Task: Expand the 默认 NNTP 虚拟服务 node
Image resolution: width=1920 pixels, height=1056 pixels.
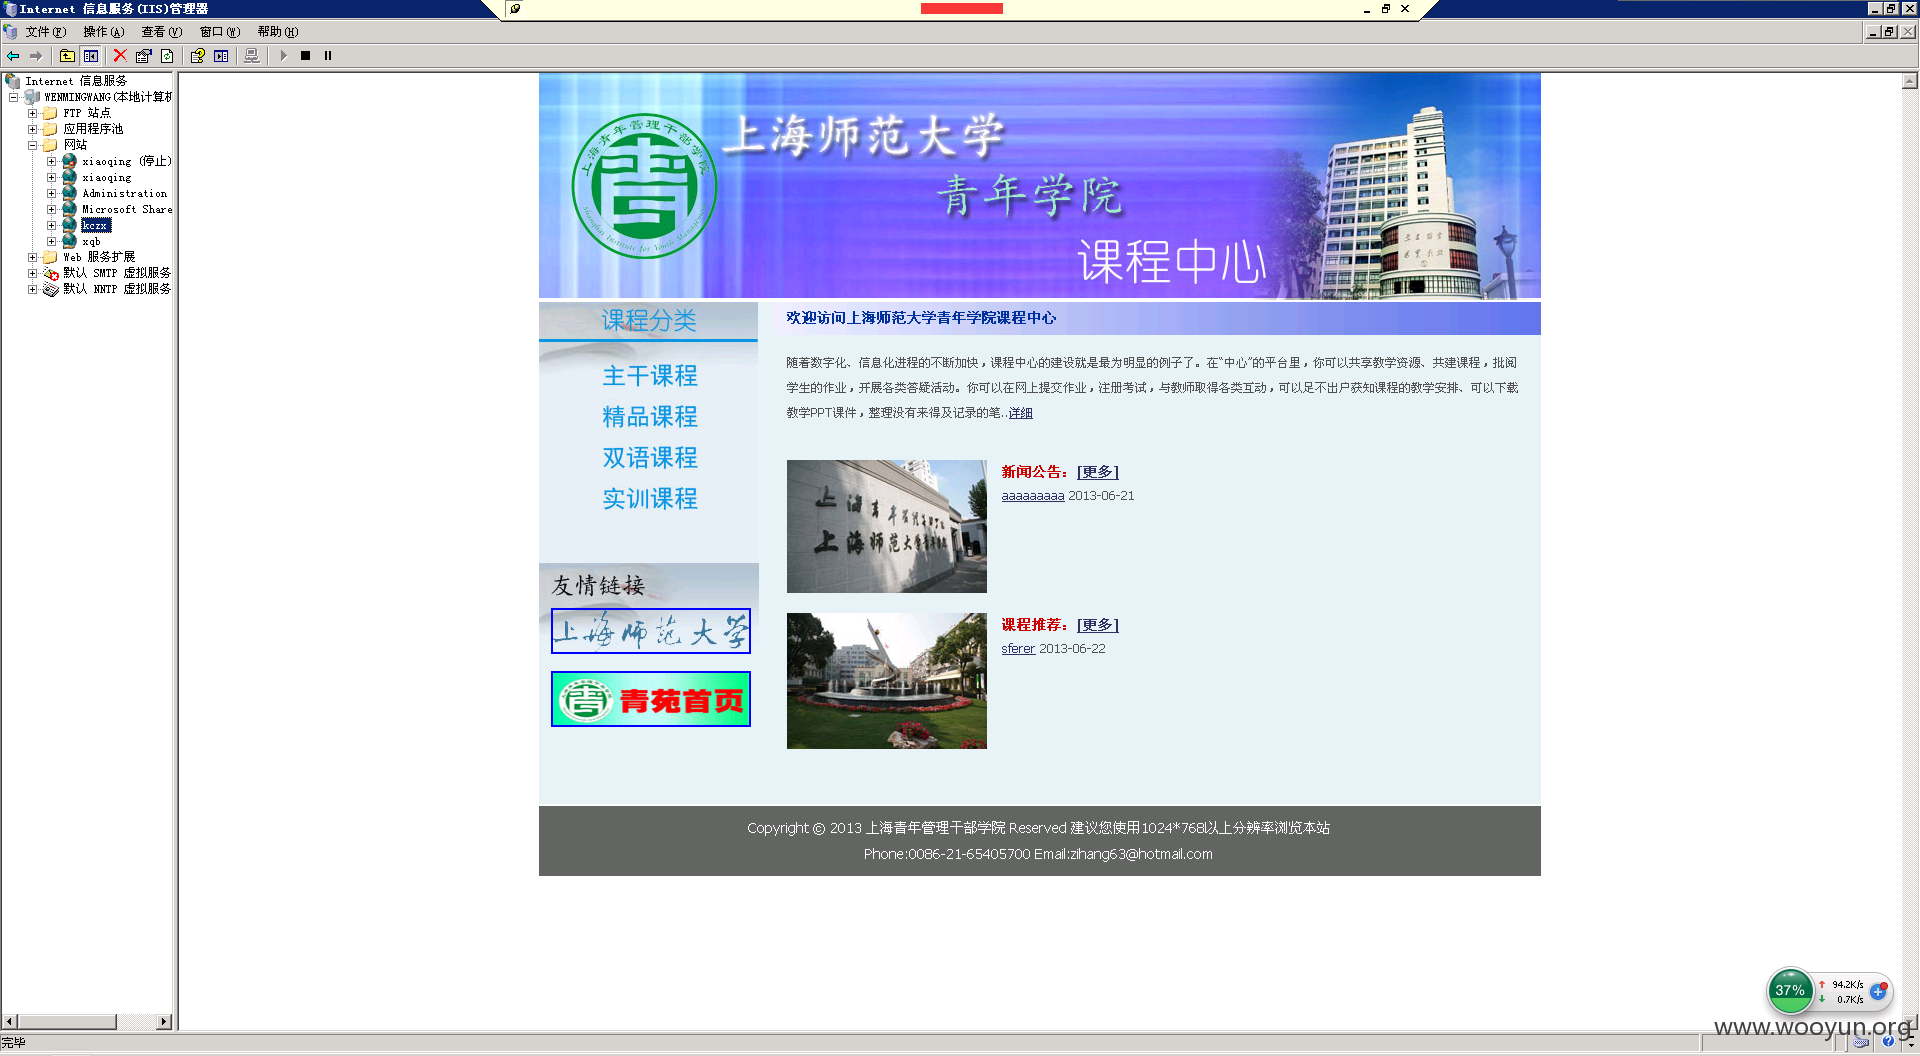Action: coord(32,289)
